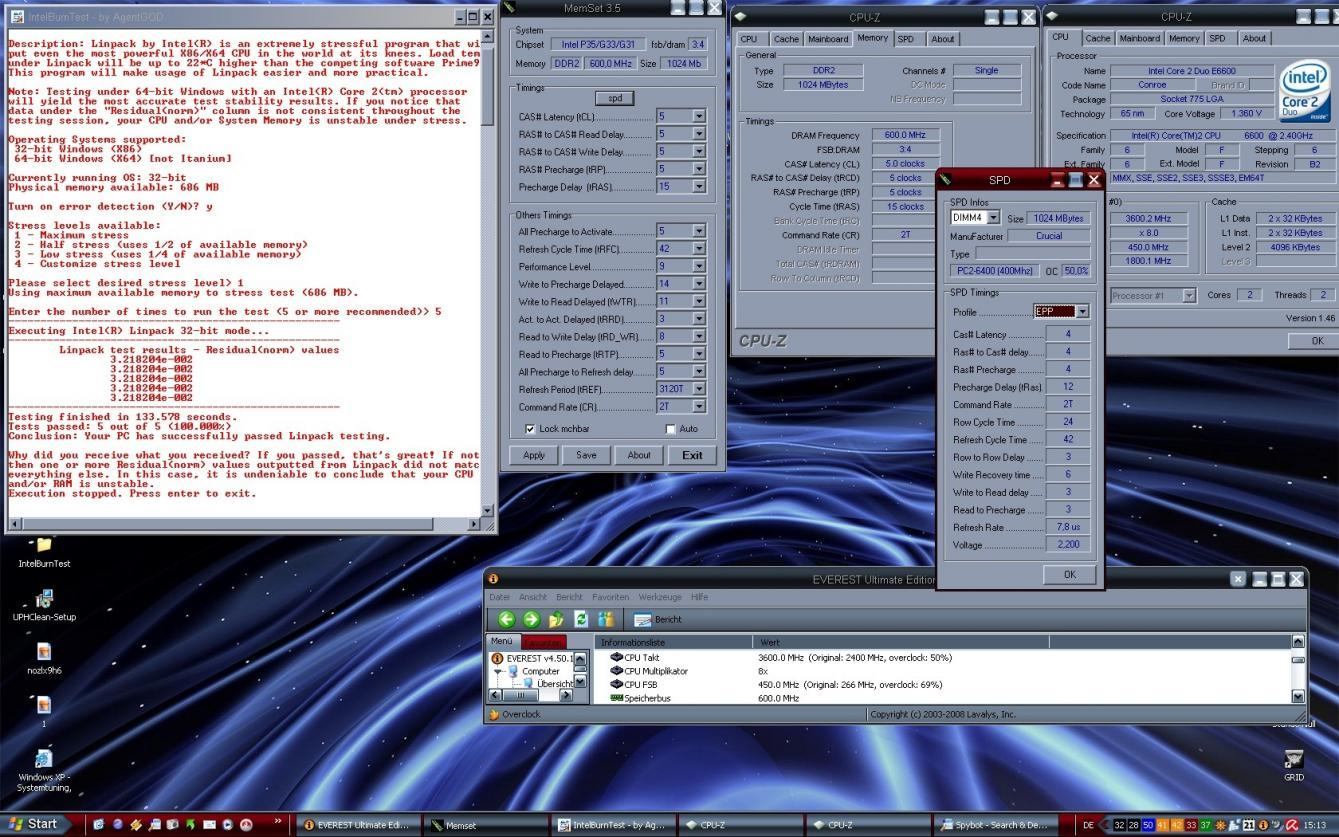Viewport: 1339px width, 837px height.
Task: Click the Overclock status bar icon
Action: click(494, 714)
